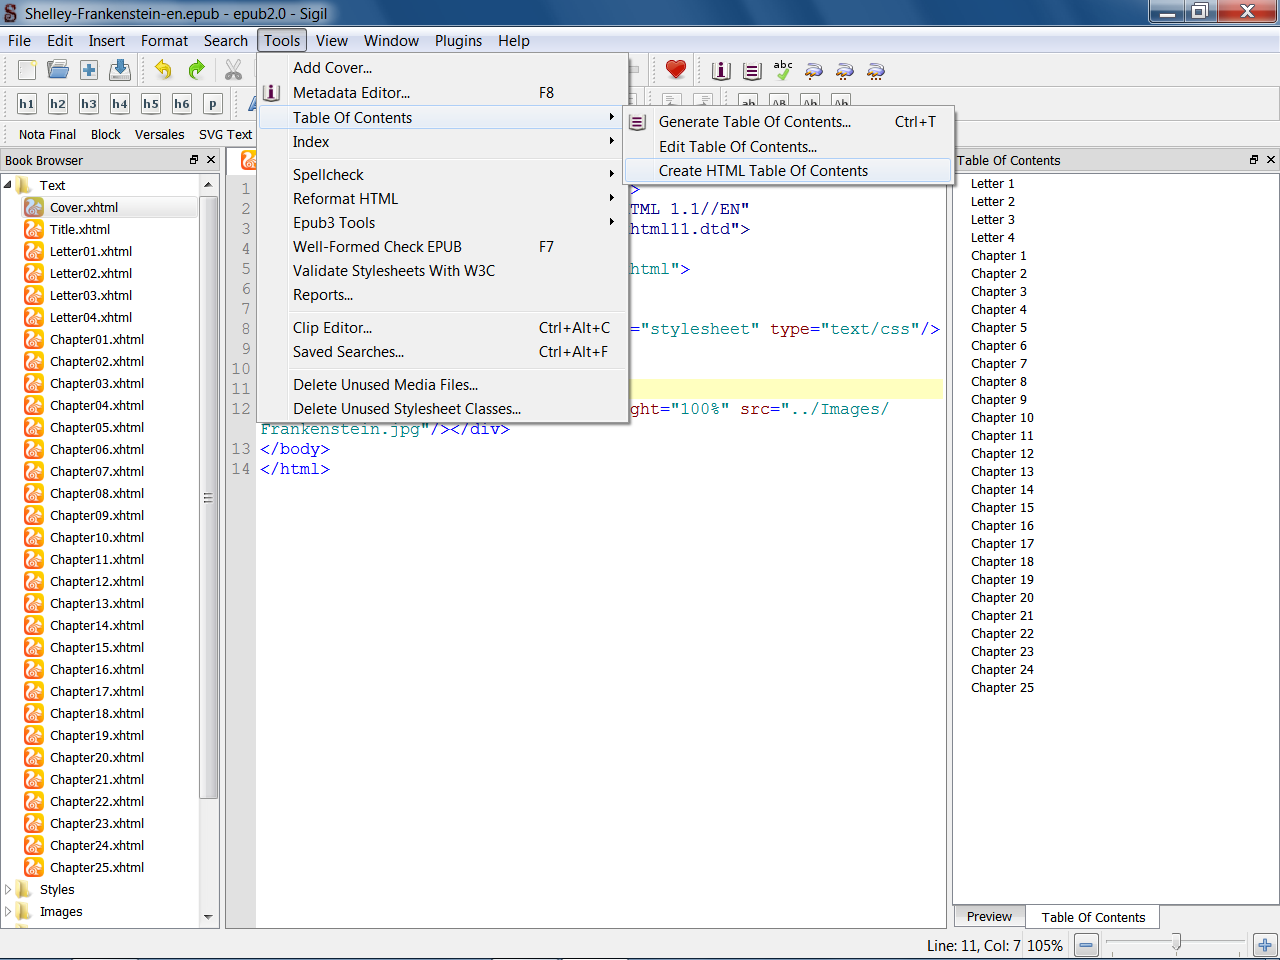This screenshot has height=960, width=1280.
Task: Click the Save download-arrow toolbar icon
Action: click(x=120, y=70)
